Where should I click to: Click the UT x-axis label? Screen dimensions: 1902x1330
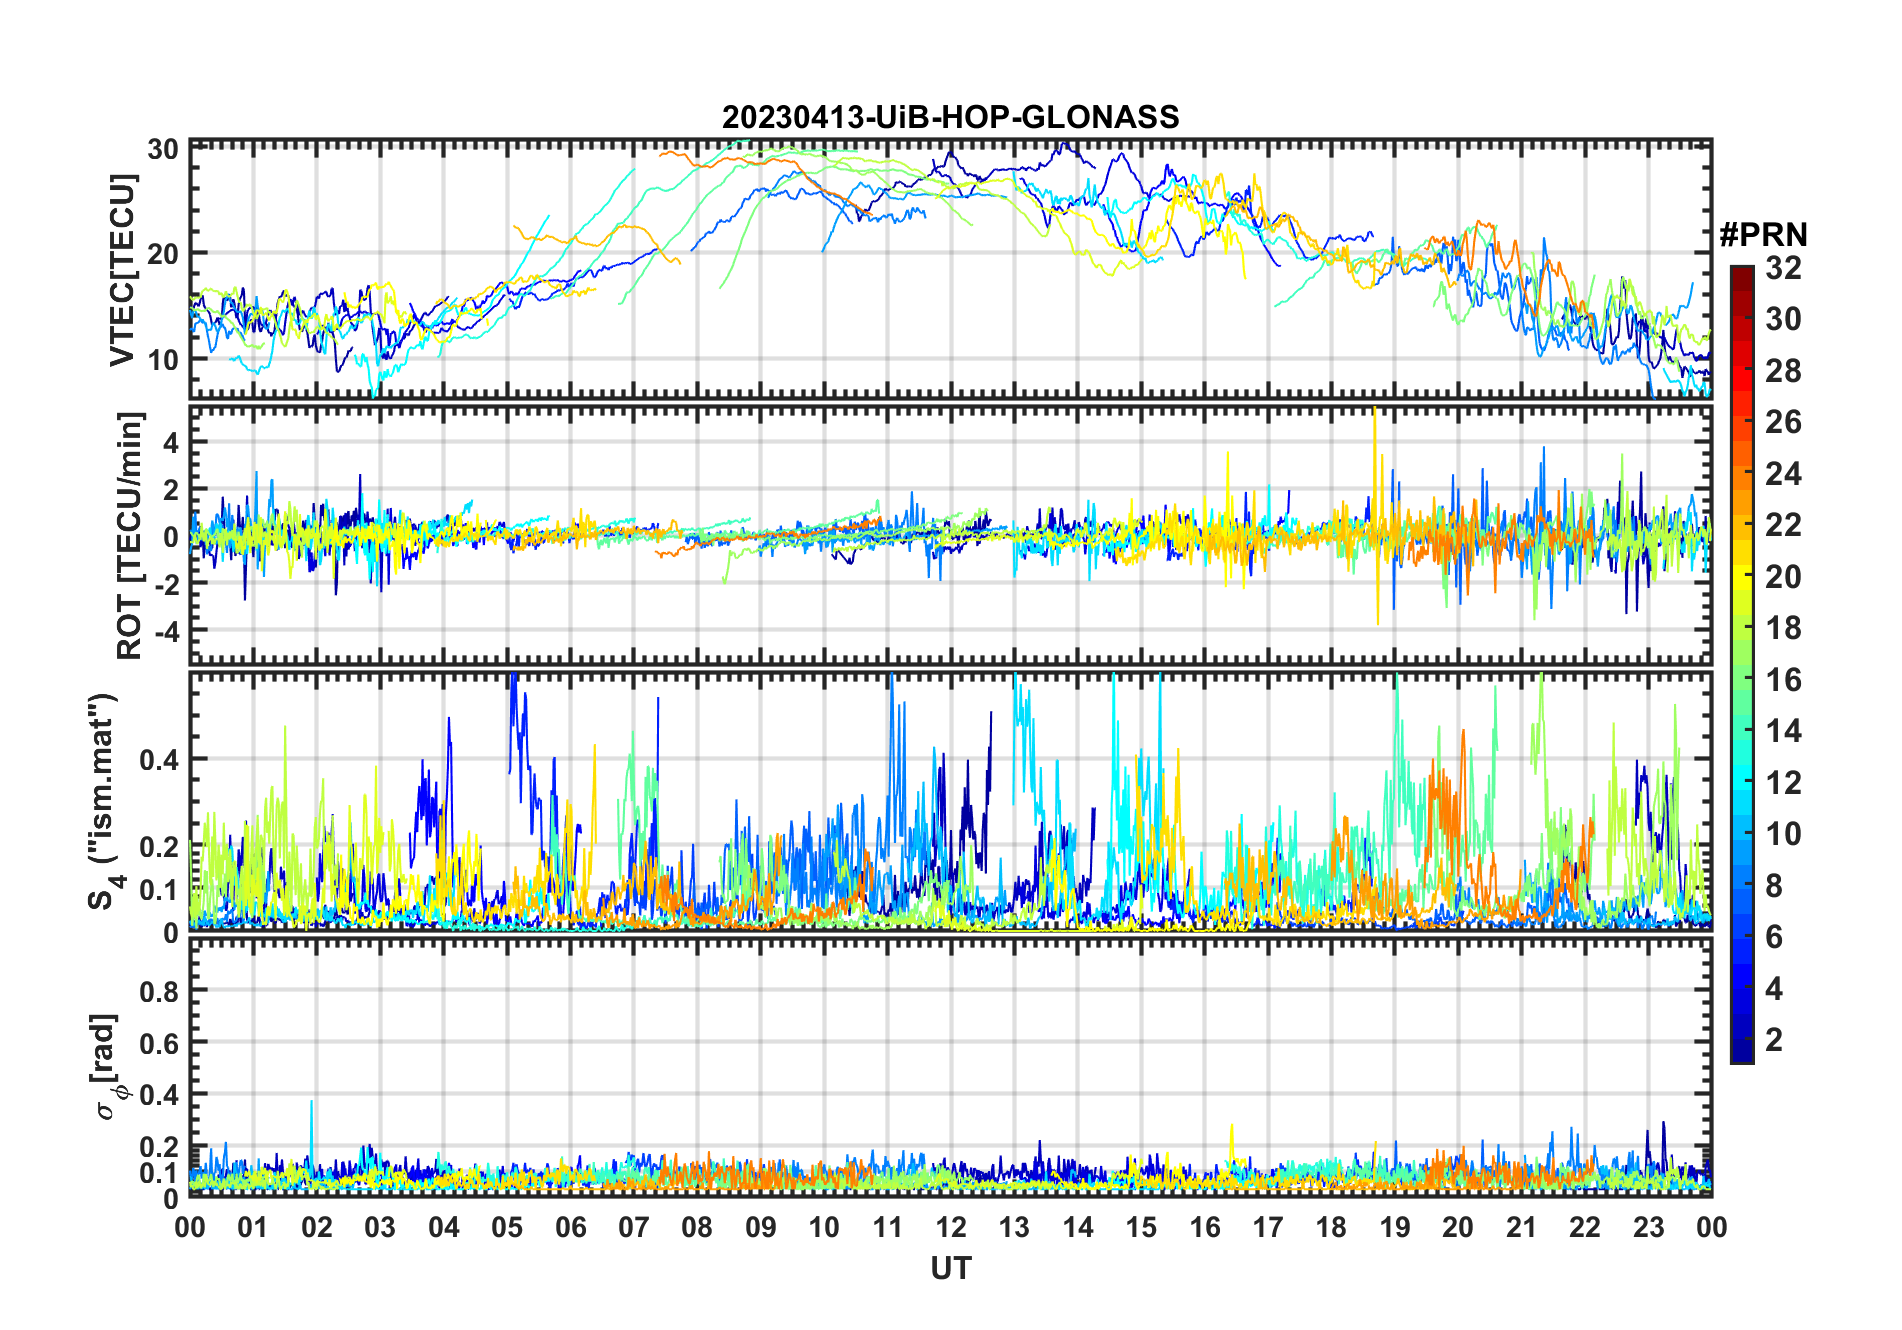click(950, 1269)
